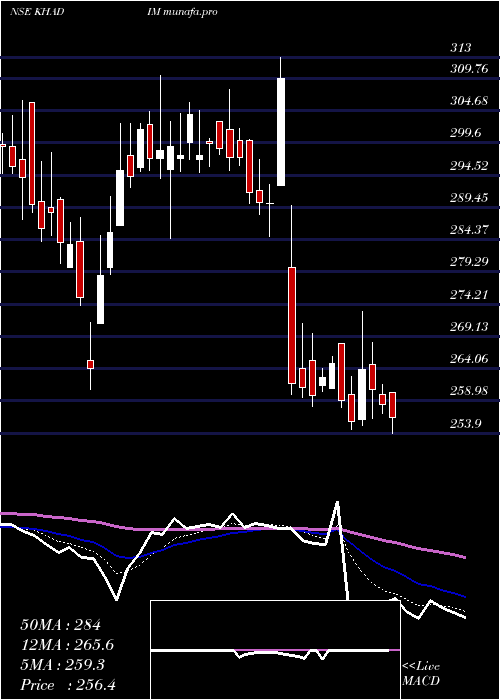Click the 5MA : 259.3 readout
The width and height of the screenshot is (500, 700).
(x=62, y=665)
